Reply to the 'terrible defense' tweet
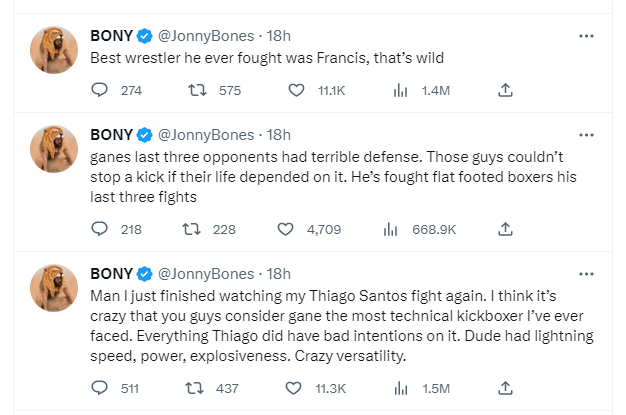626x415 pixels. coord(99,229)
